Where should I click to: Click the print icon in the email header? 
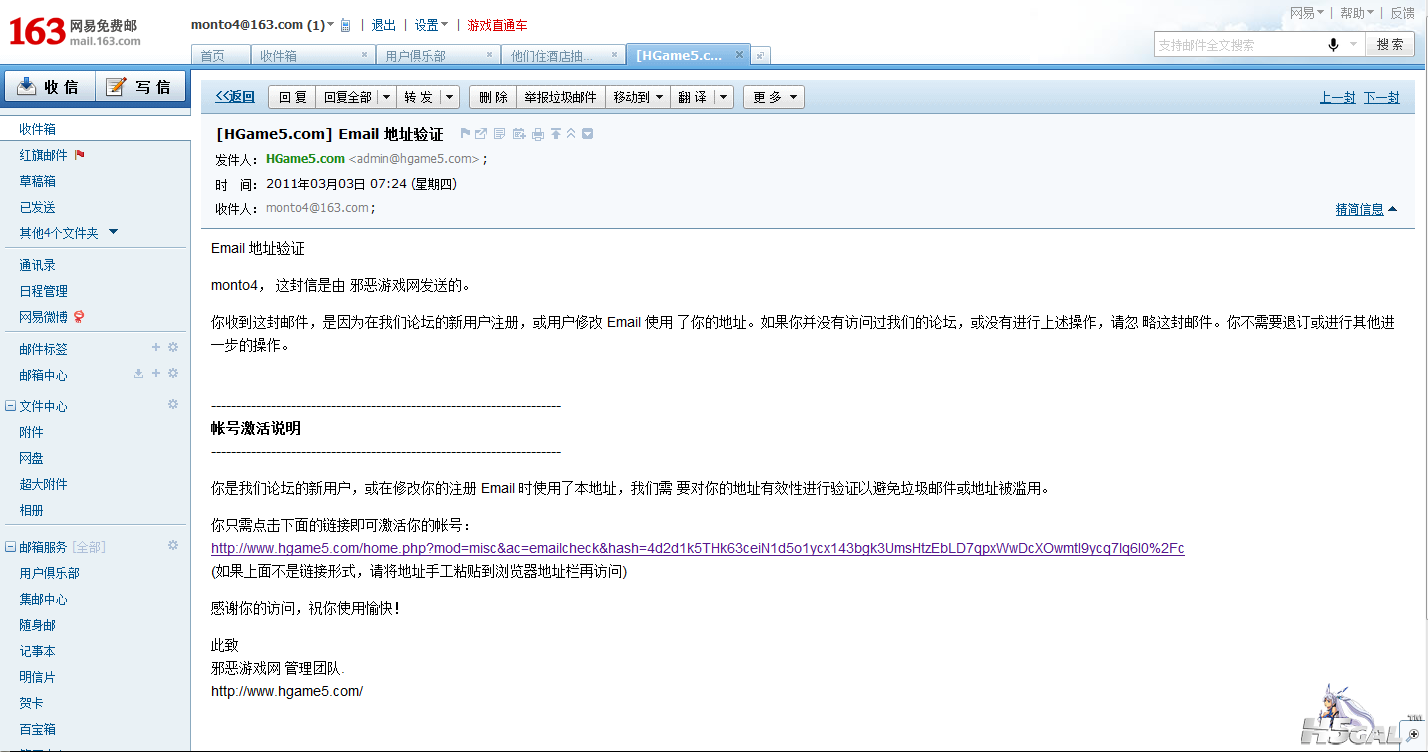click(538, 134)
